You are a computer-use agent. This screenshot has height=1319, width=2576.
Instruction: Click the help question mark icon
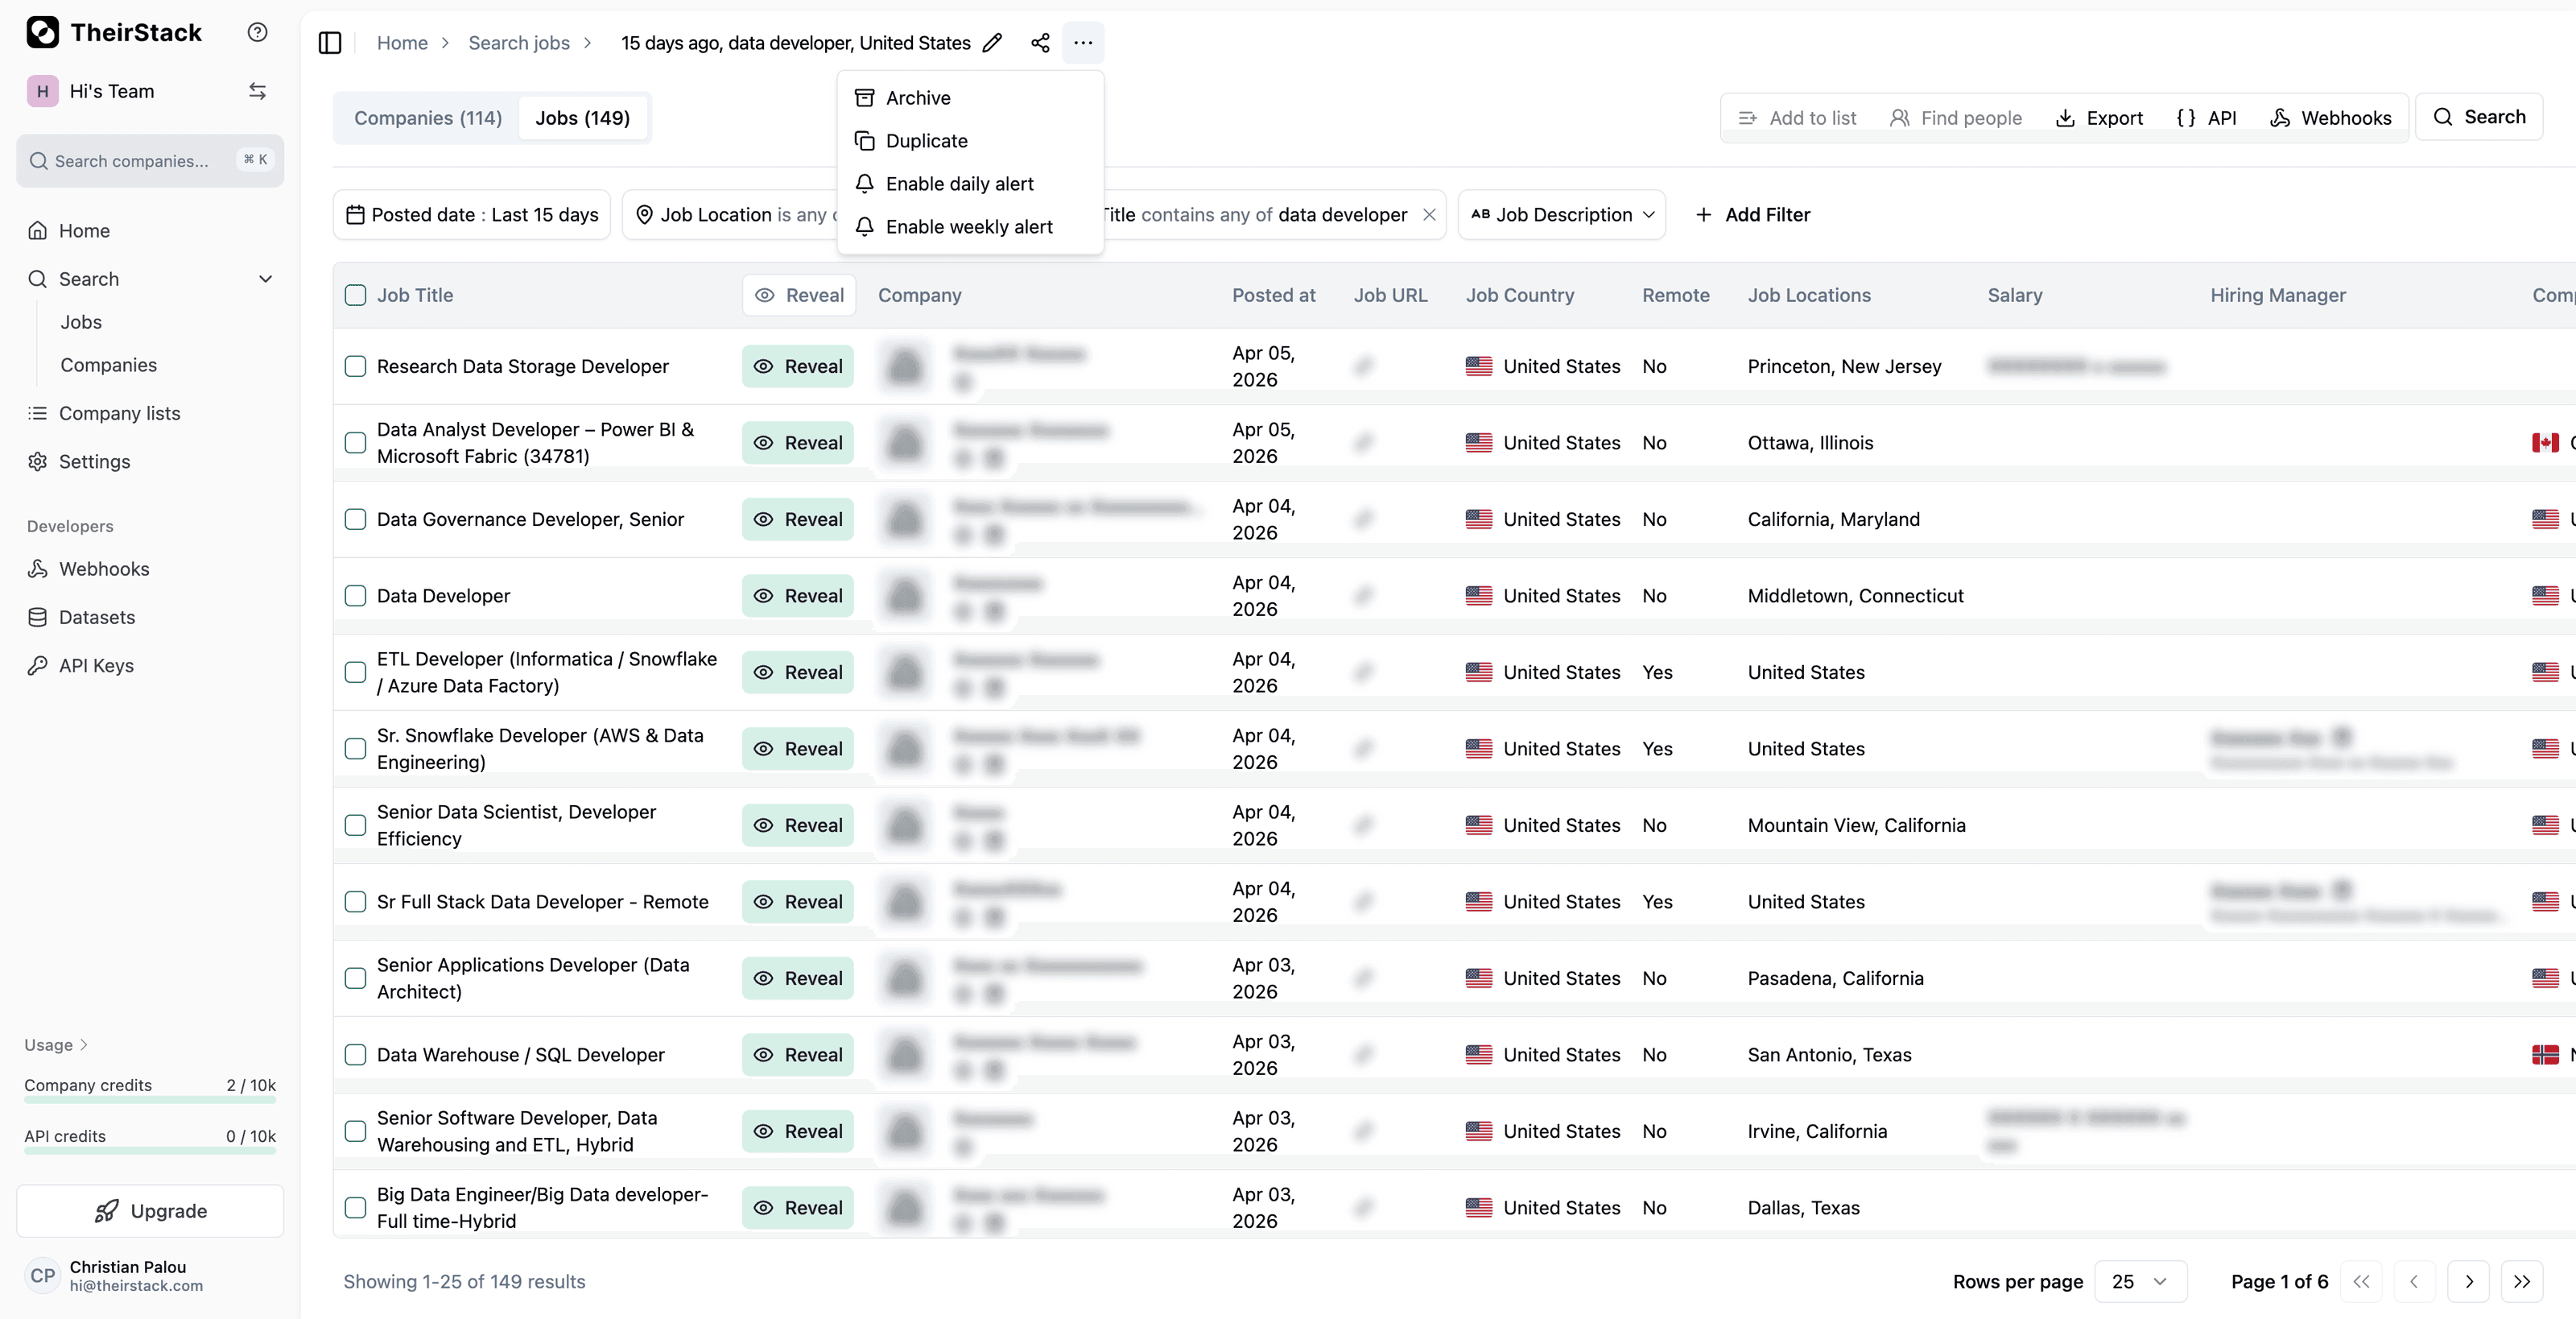[x=257, y=32]
